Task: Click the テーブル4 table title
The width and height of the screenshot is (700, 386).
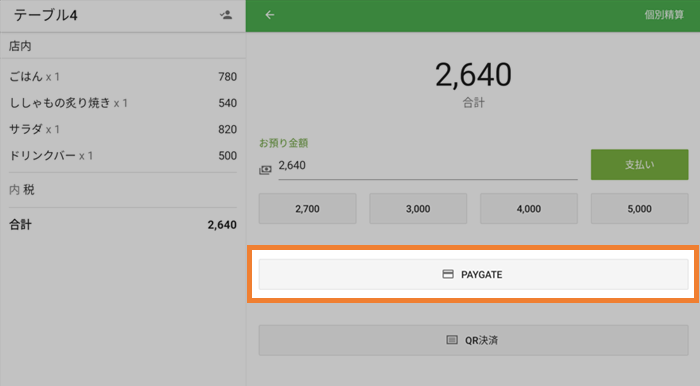Action: click(x=46, y=16)
